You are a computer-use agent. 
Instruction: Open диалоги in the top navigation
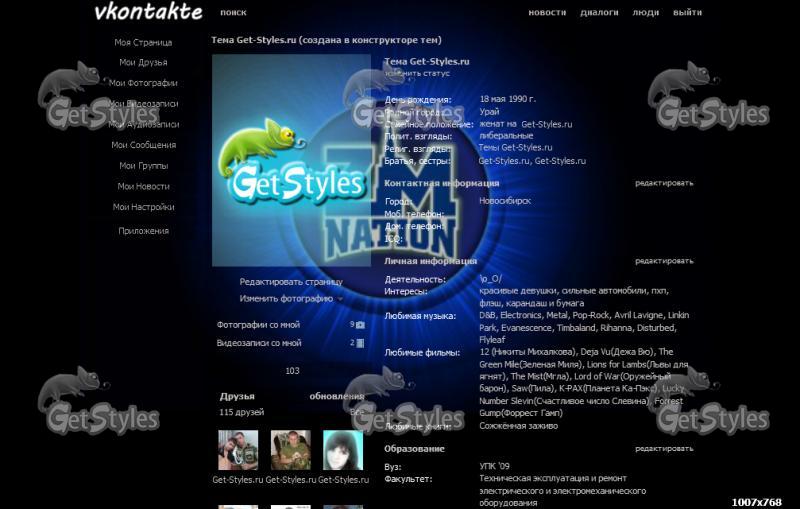point(599,13)
